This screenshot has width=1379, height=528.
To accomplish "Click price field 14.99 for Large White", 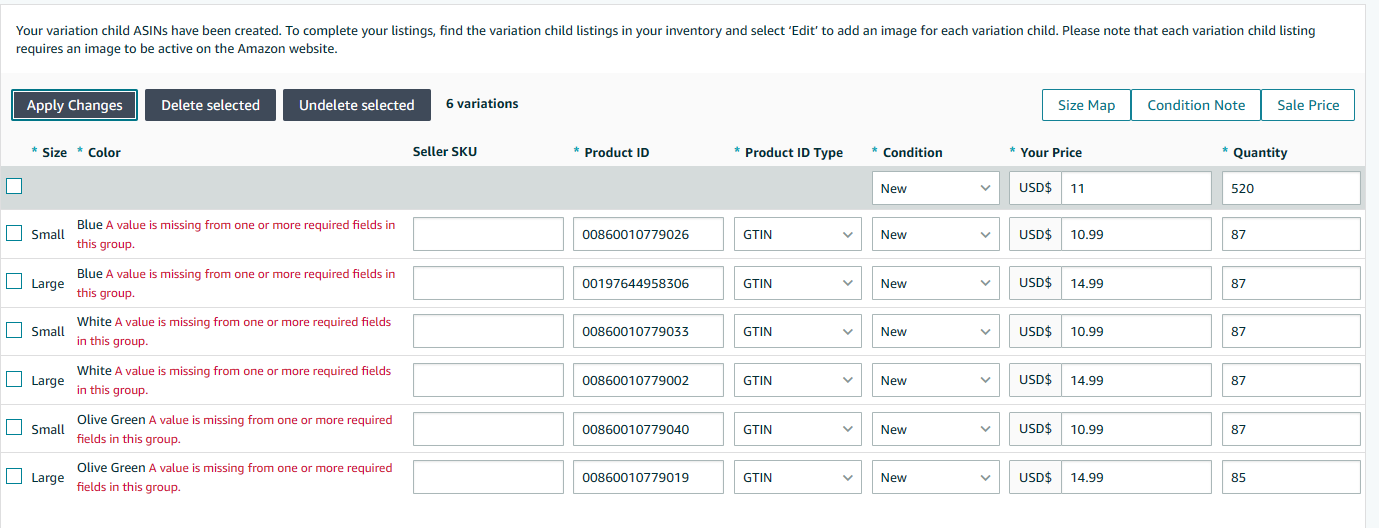I will [x=1136, y=380].
